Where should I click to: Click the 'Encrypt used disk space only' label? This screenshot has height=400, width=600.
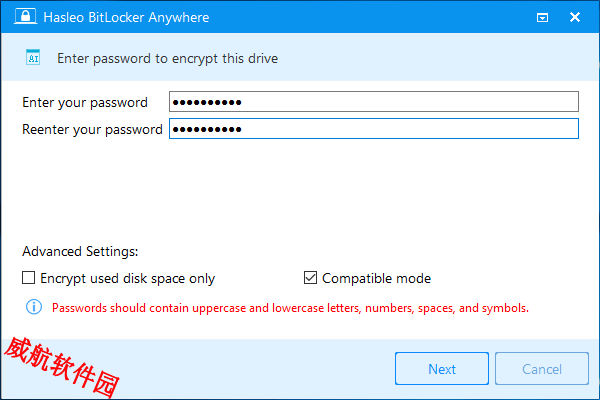127,279
